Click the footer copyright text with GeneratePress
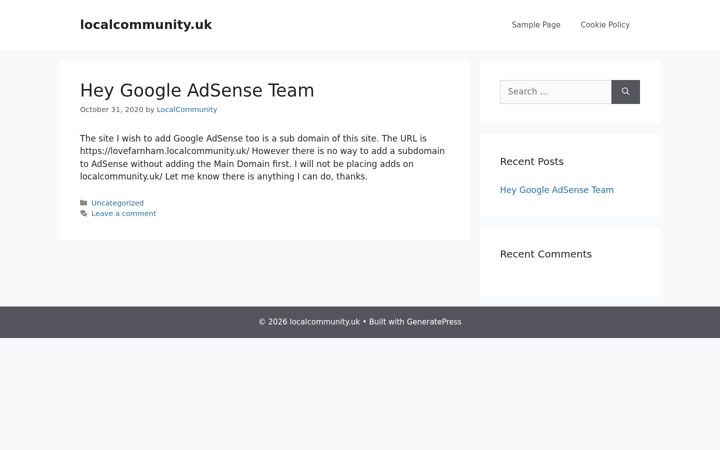This screenshot has height=450, width=720. coord(360,322)
